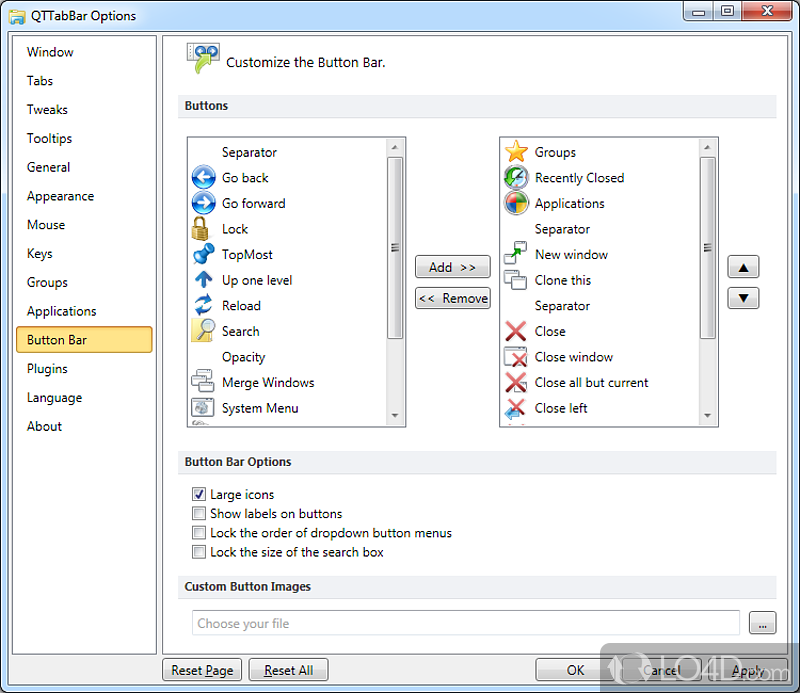Click the Choose your file input field
This screenshot has height=693, width=800.
[x=465, y=623]
